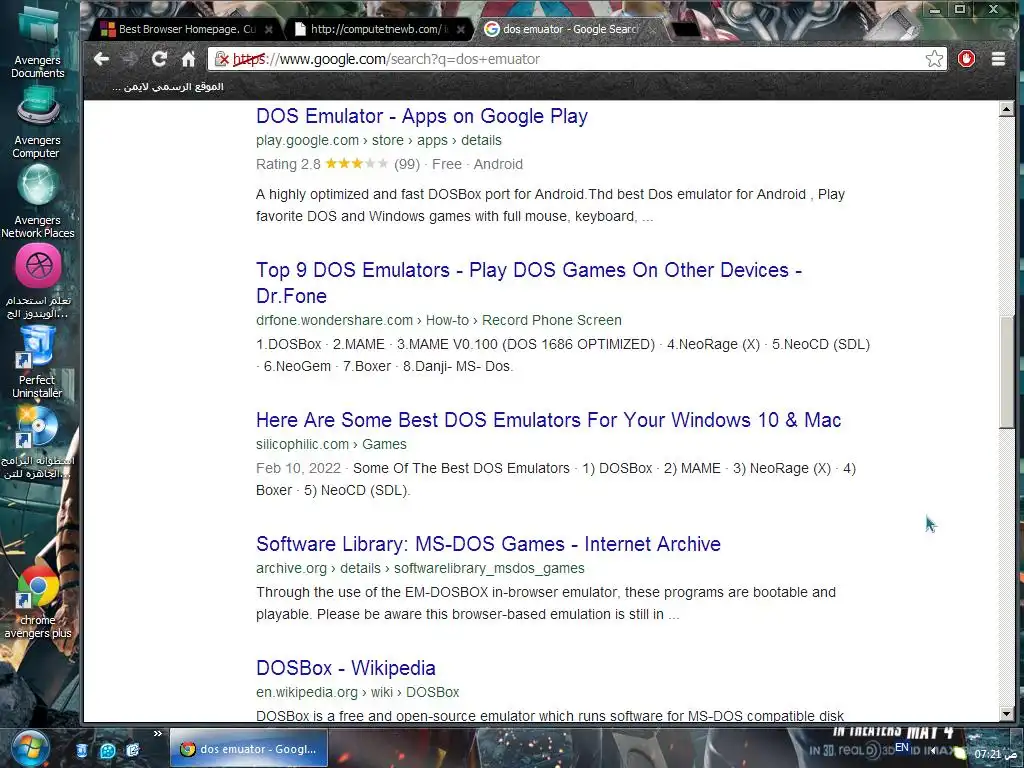Click the vertical scrollbar thumb
Image resolution: width=1024 pixels, height=768 pixels.
point(1006,374)
